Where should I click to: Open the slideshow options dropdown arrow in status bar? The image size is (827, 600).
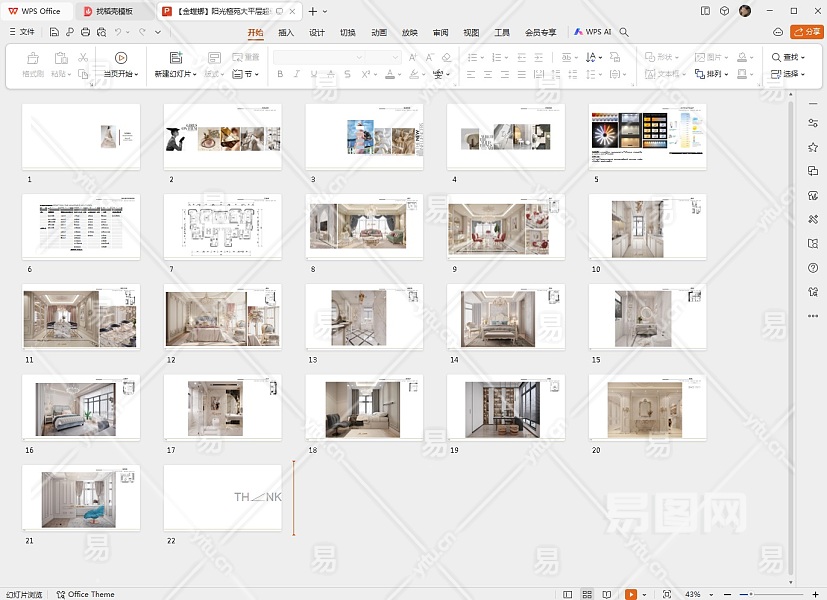click(x=645, y=594)
